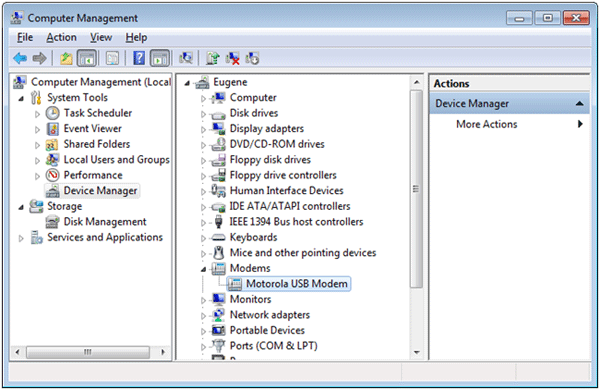The image size is (600, 390).
Task: Click the Up one level folder icon
Action: (66, 59)
